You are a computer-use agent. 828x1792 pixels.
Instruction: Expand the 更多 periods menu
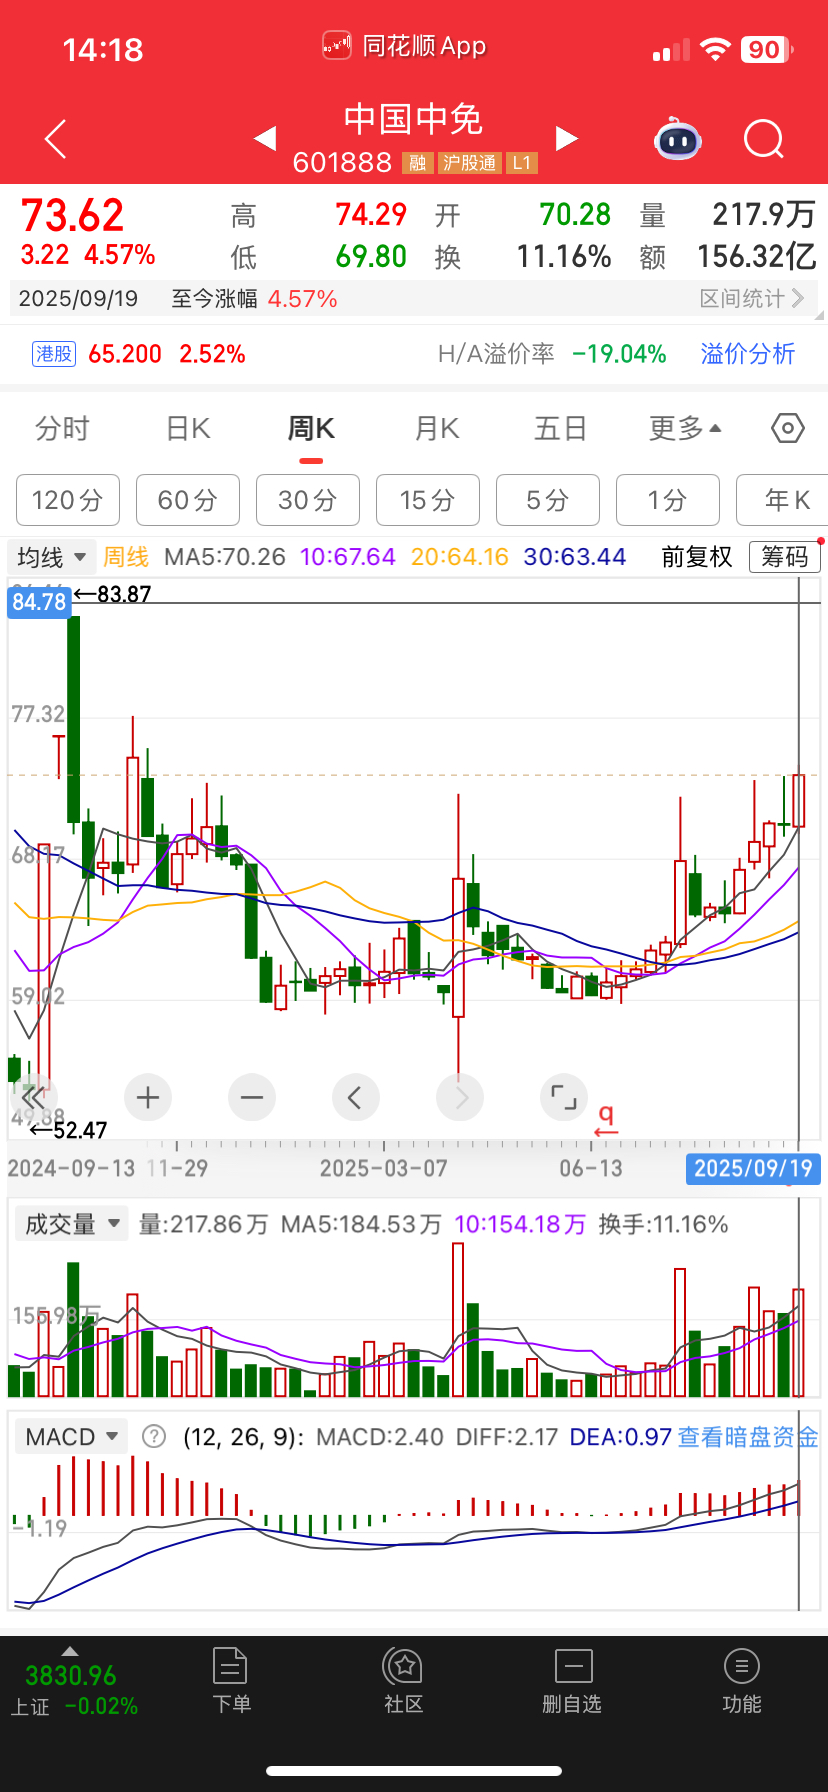(686, 429)
